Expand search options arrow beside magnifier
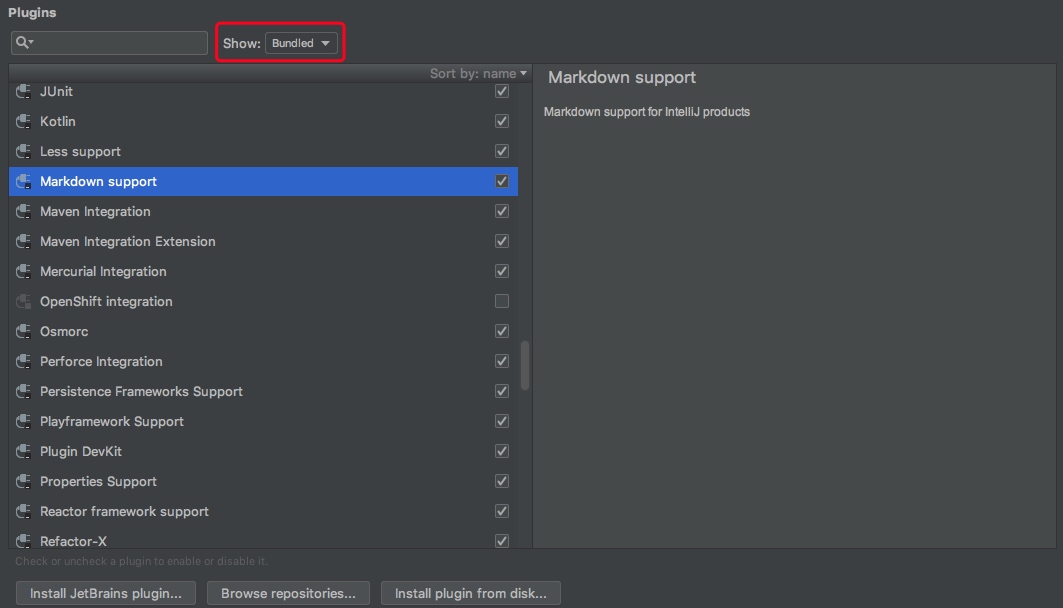 [x=31, y=43]
